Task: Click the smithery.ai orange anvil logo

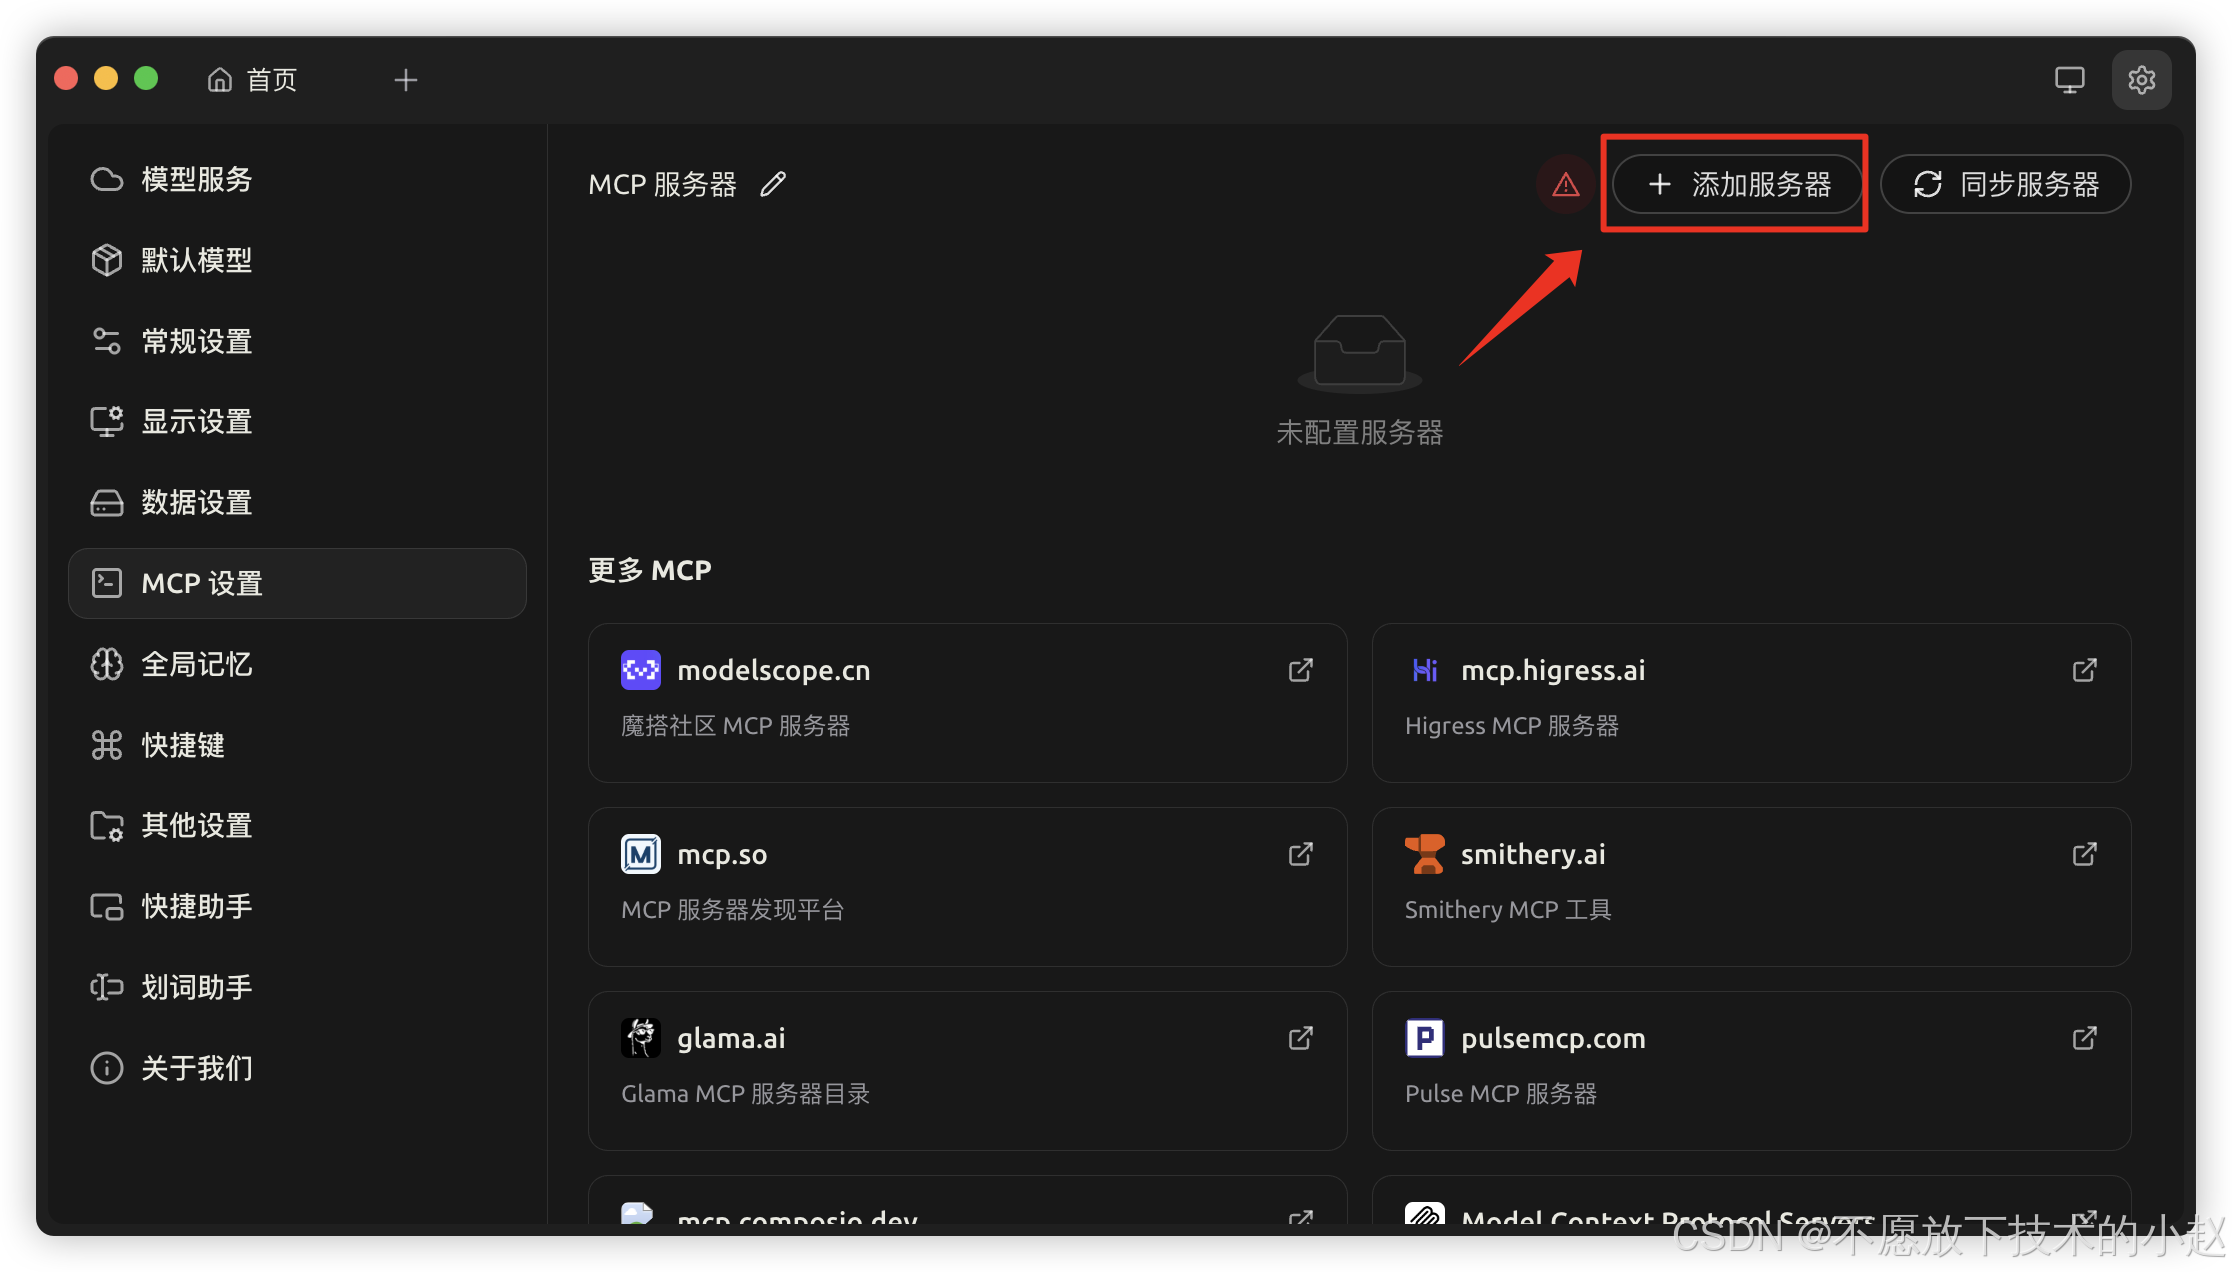Action: point(1425,854)
